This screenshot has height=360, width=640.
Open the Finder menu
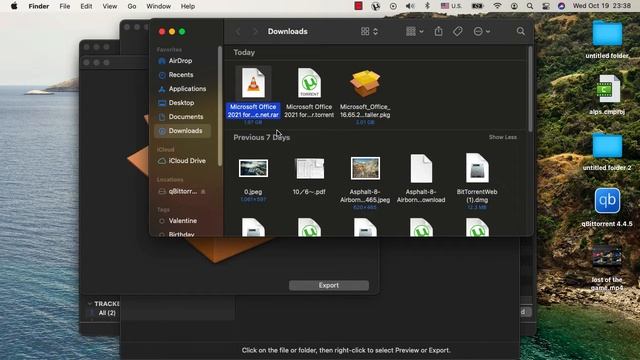click(x=39, y=6)
